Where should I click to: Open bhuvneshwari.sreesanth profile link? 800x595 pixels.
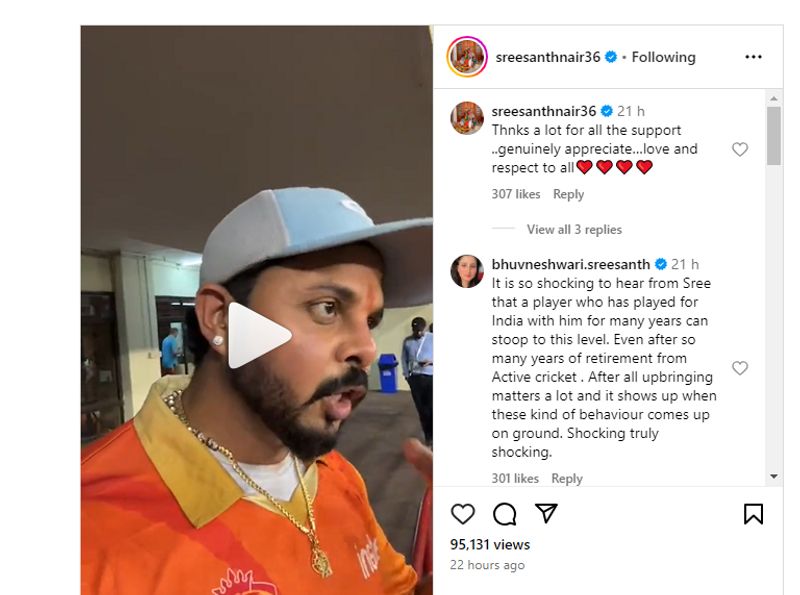[x=570, y=264]
